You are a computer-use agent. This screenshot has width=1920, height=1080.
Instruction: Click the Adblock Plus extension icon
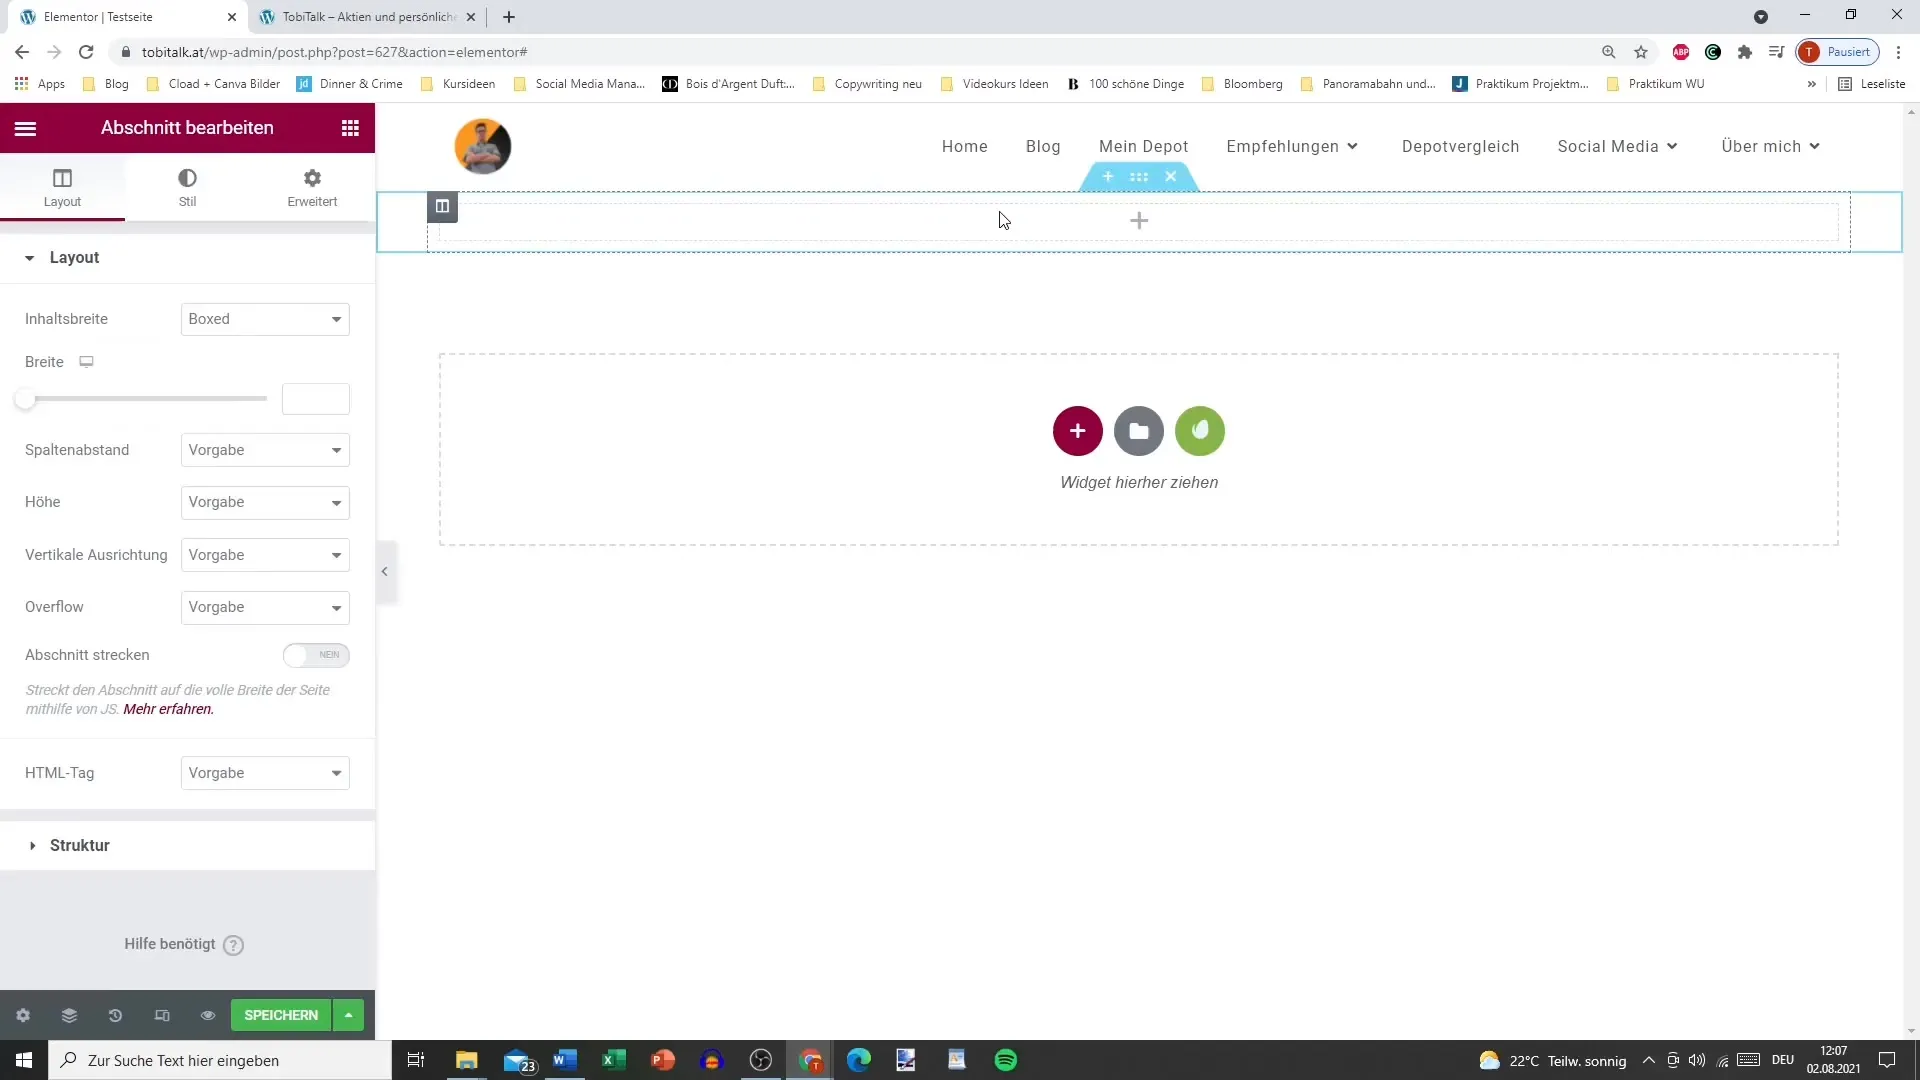tap(1681, 52)
